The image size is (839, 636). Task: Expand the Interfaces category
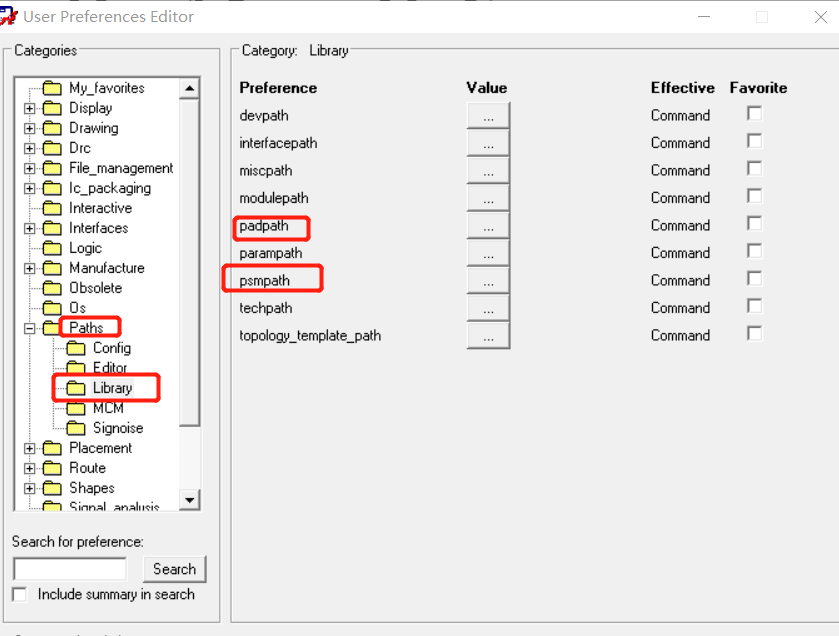point(30,228)
